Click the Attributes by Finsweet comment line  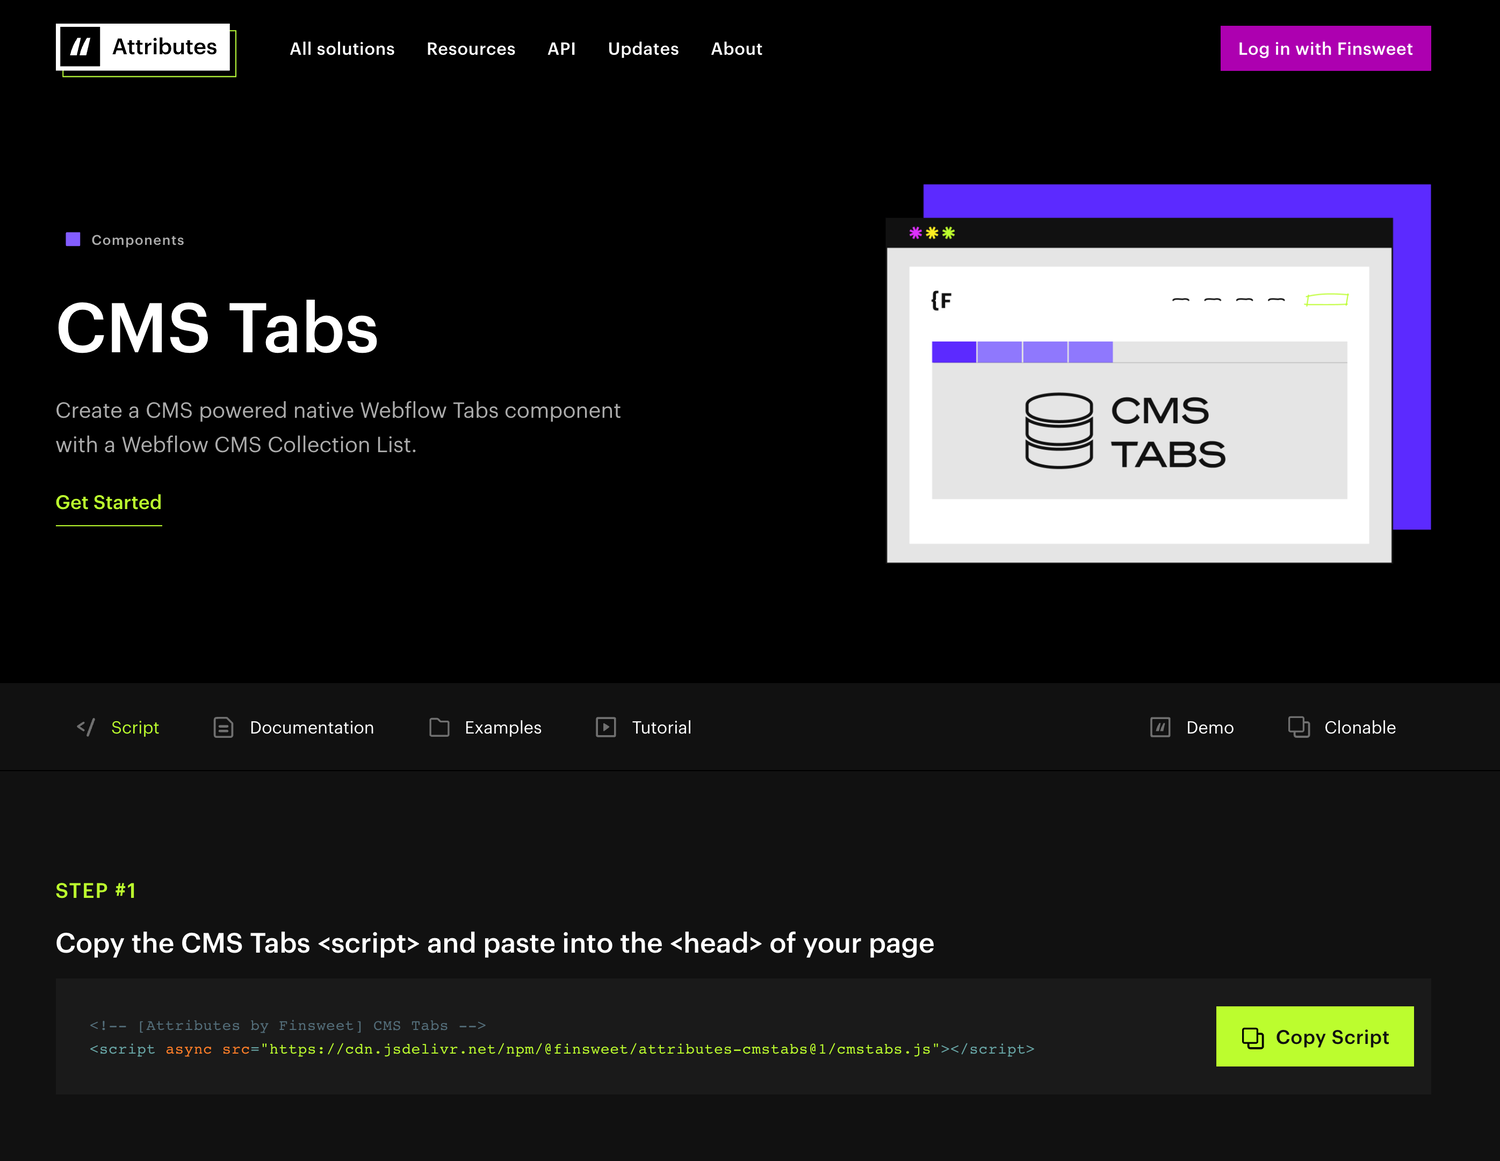point(288,1026)
